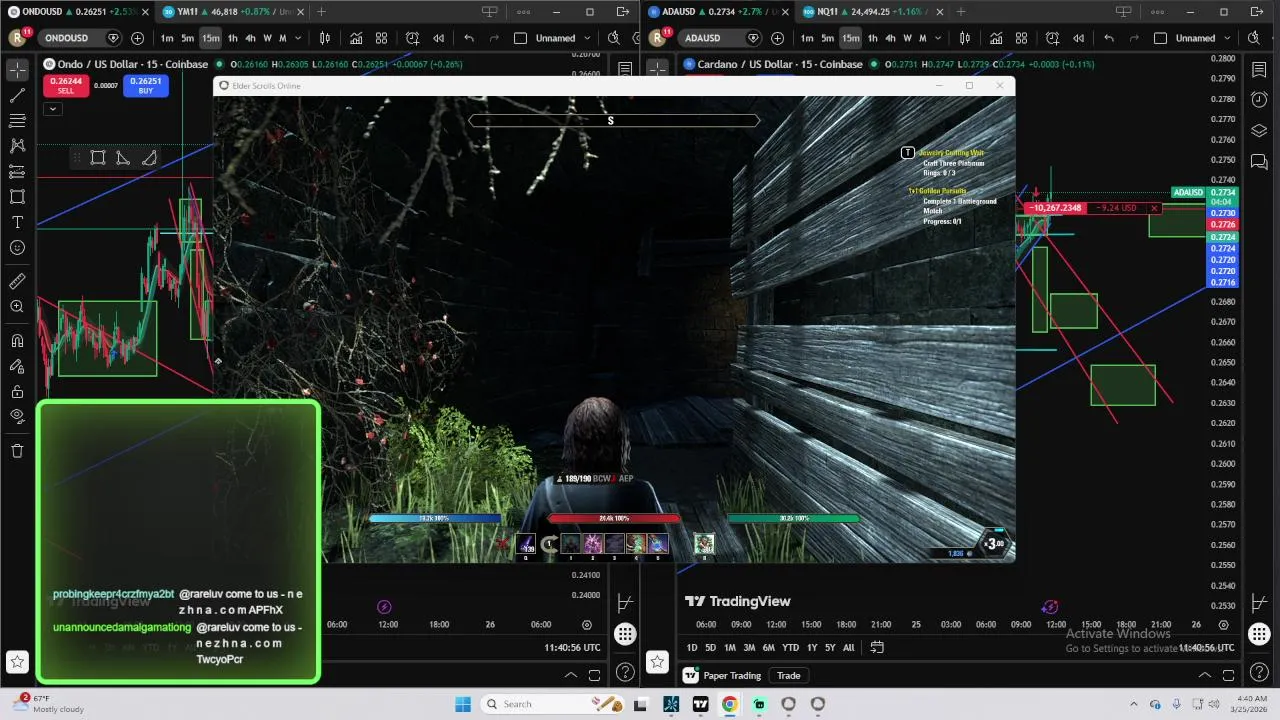Select the ADAUSD tab
Viewport: 1280px width, 720px height.
point(716,12)
